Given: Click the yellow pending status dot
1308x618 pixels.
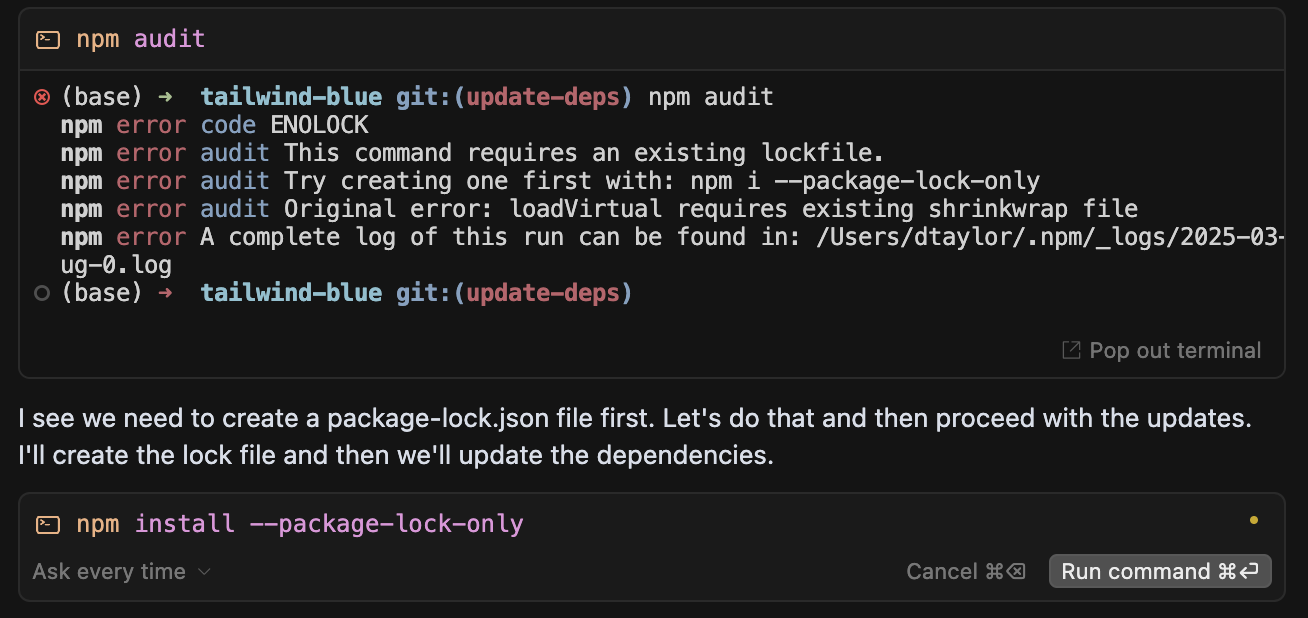Looking at the screenshot, I should pyautogui.click(x=1254, y=520).
